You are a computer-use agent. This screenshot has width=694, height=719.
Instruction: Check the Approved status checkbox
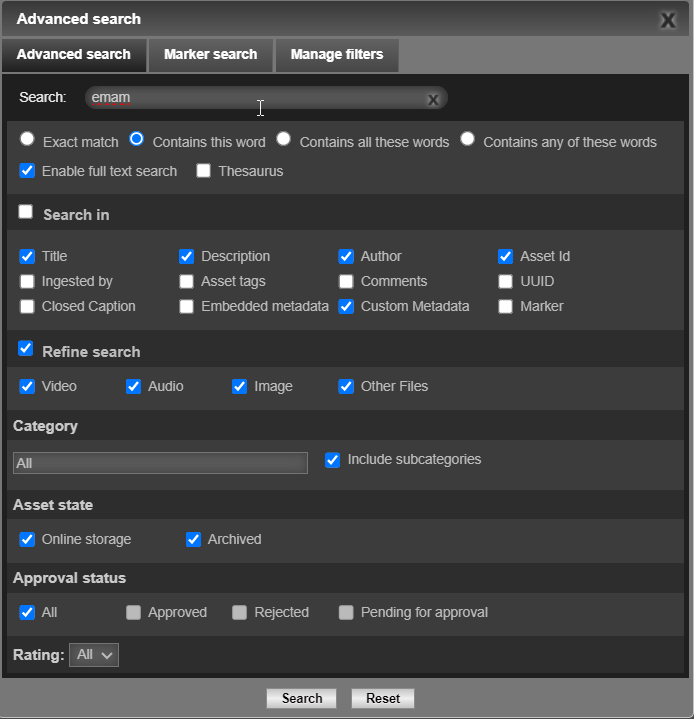[133, 613]
